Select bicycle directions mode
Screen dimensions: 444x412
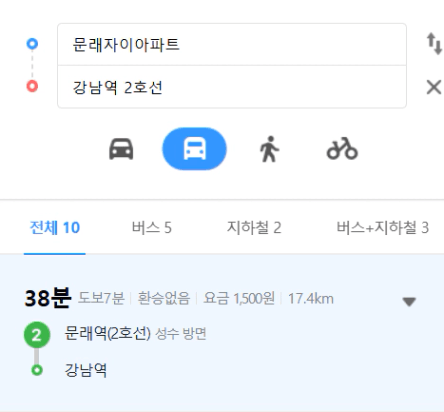[x=342, y=149]
